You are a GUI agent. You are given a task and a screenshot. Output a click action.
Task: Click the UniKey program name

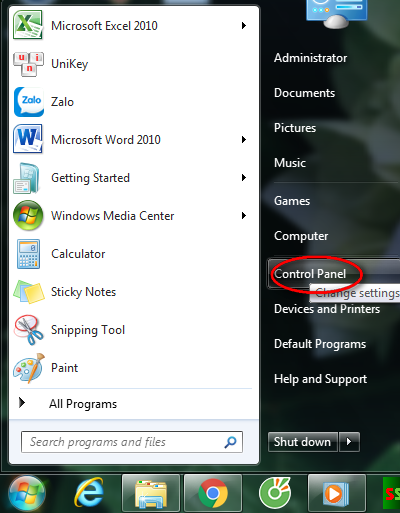tap(70, 64)
